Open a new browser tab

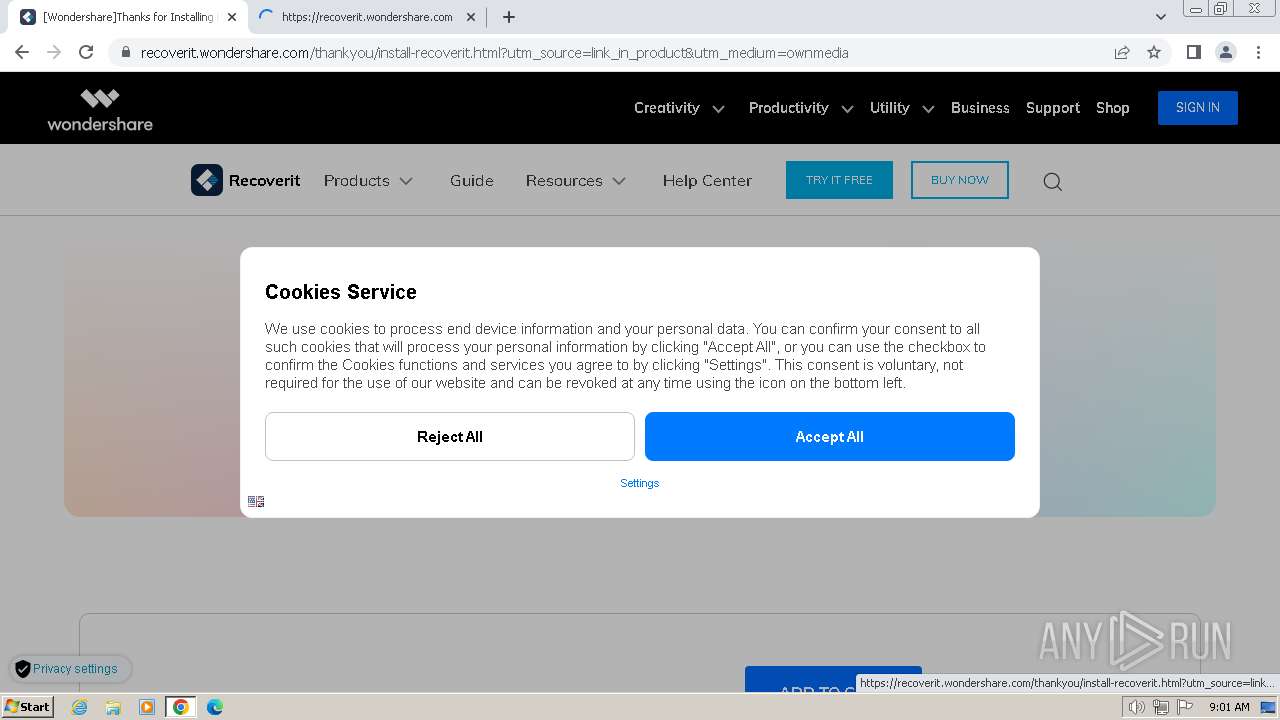(x=509, y=17)
